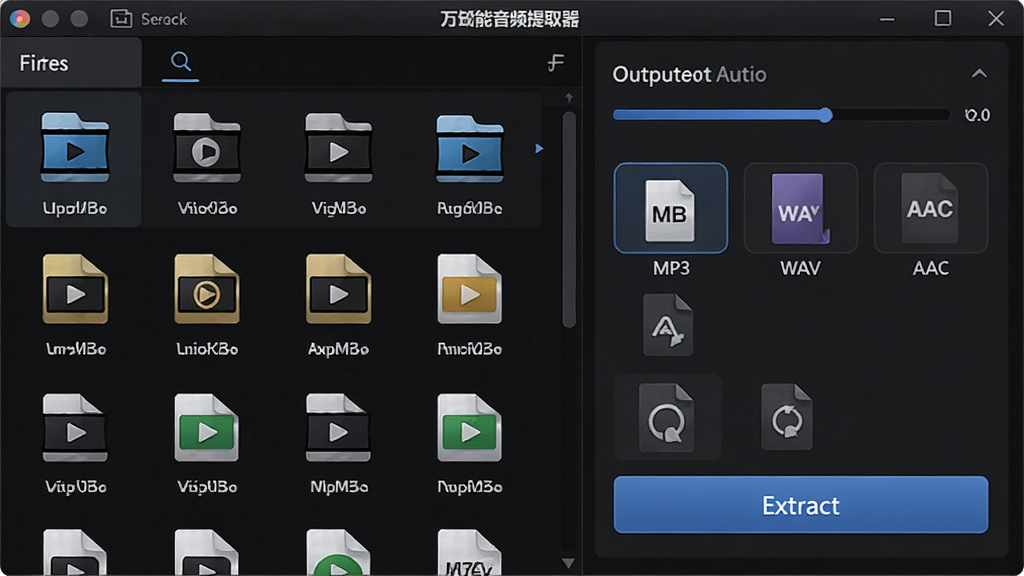Choose AAC as the output format

[931, 208]
